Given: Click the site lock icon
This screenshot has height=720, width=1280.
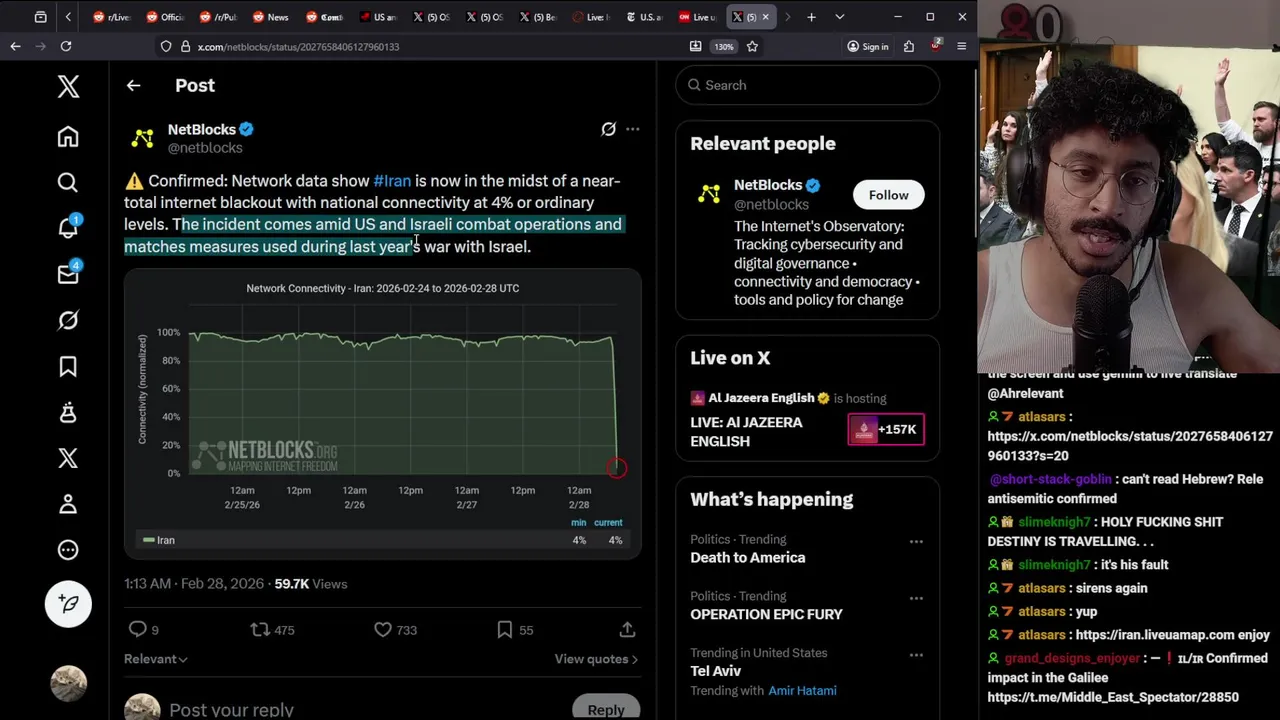Looking at the screenshot, I should click(185, 46).
